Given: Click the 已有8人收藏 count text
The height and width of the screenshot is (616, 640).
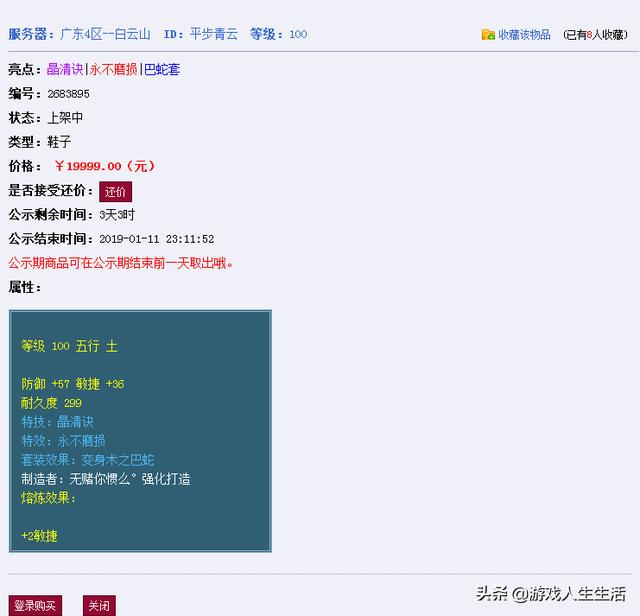Looking at the screenshot, I should click(596, 35).
